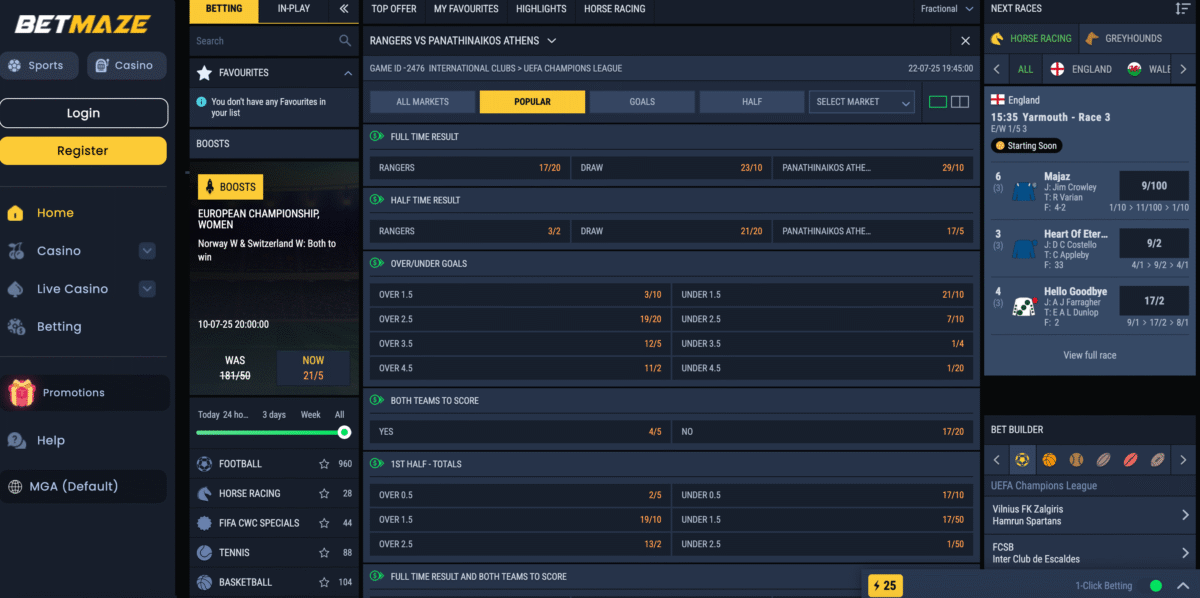Select the Greyhounds next races tab

click(1123, 39)
